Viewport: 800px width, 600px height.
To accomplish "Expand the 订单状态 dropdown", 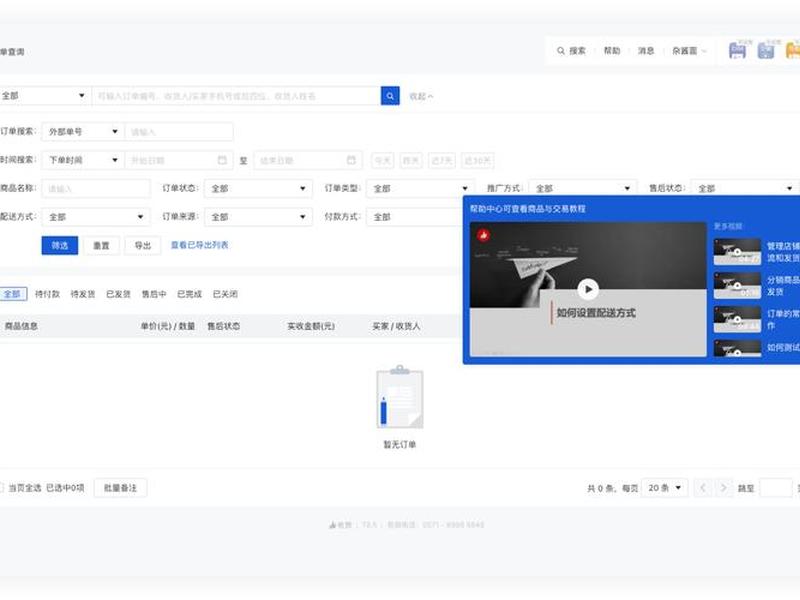I will point(258,188).
